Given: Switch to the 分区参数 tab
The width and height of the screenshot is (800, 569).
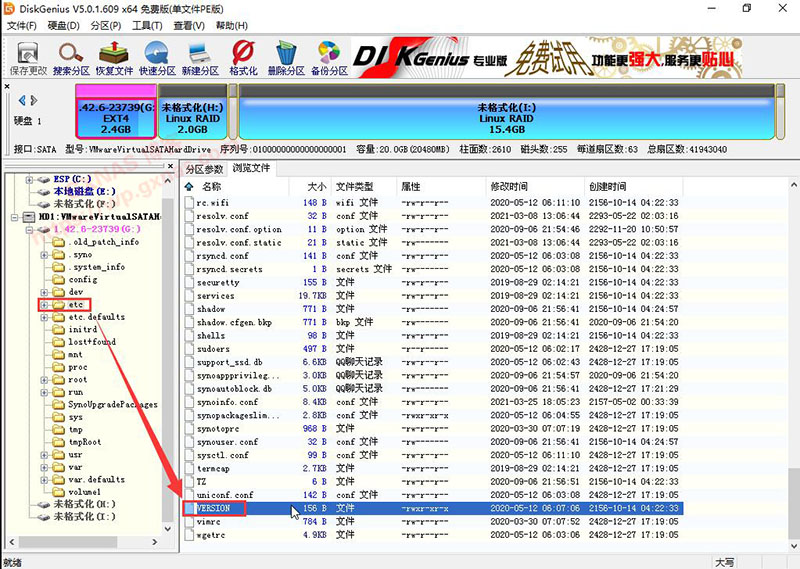Looking at the screenshot, I should (x=205, y=168).
